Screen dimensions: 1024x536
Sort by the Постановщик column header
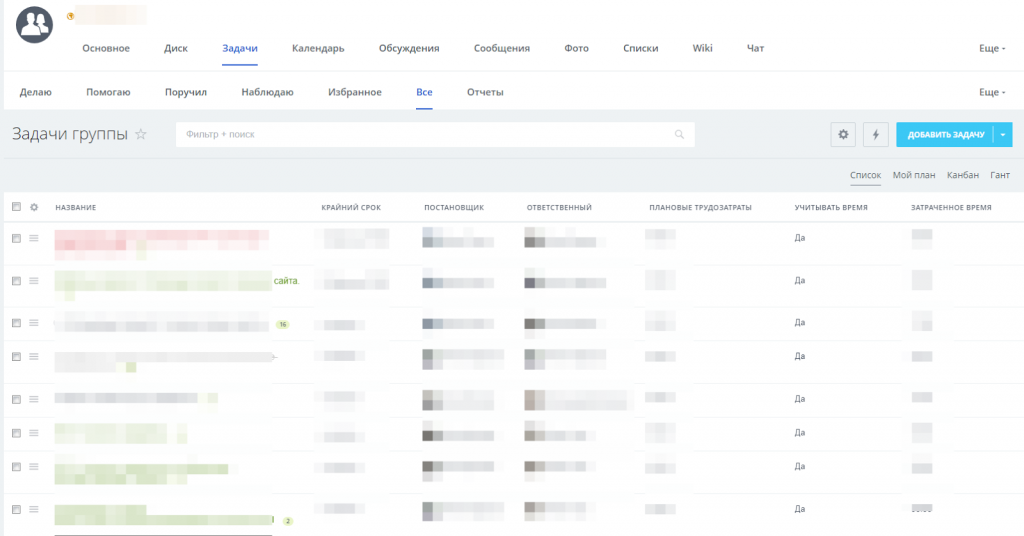point(454,208)
